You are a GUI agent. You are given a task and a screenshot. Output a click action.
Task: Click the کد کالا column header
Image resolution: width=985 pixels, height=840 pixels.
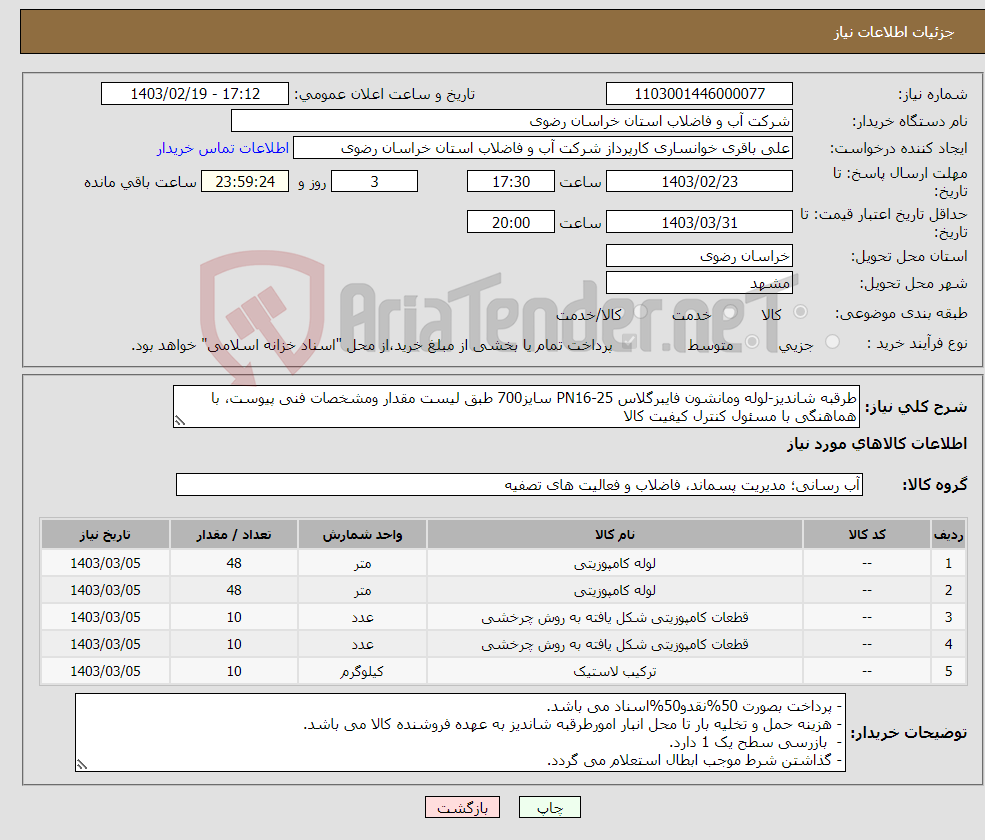tap(867, 535)
